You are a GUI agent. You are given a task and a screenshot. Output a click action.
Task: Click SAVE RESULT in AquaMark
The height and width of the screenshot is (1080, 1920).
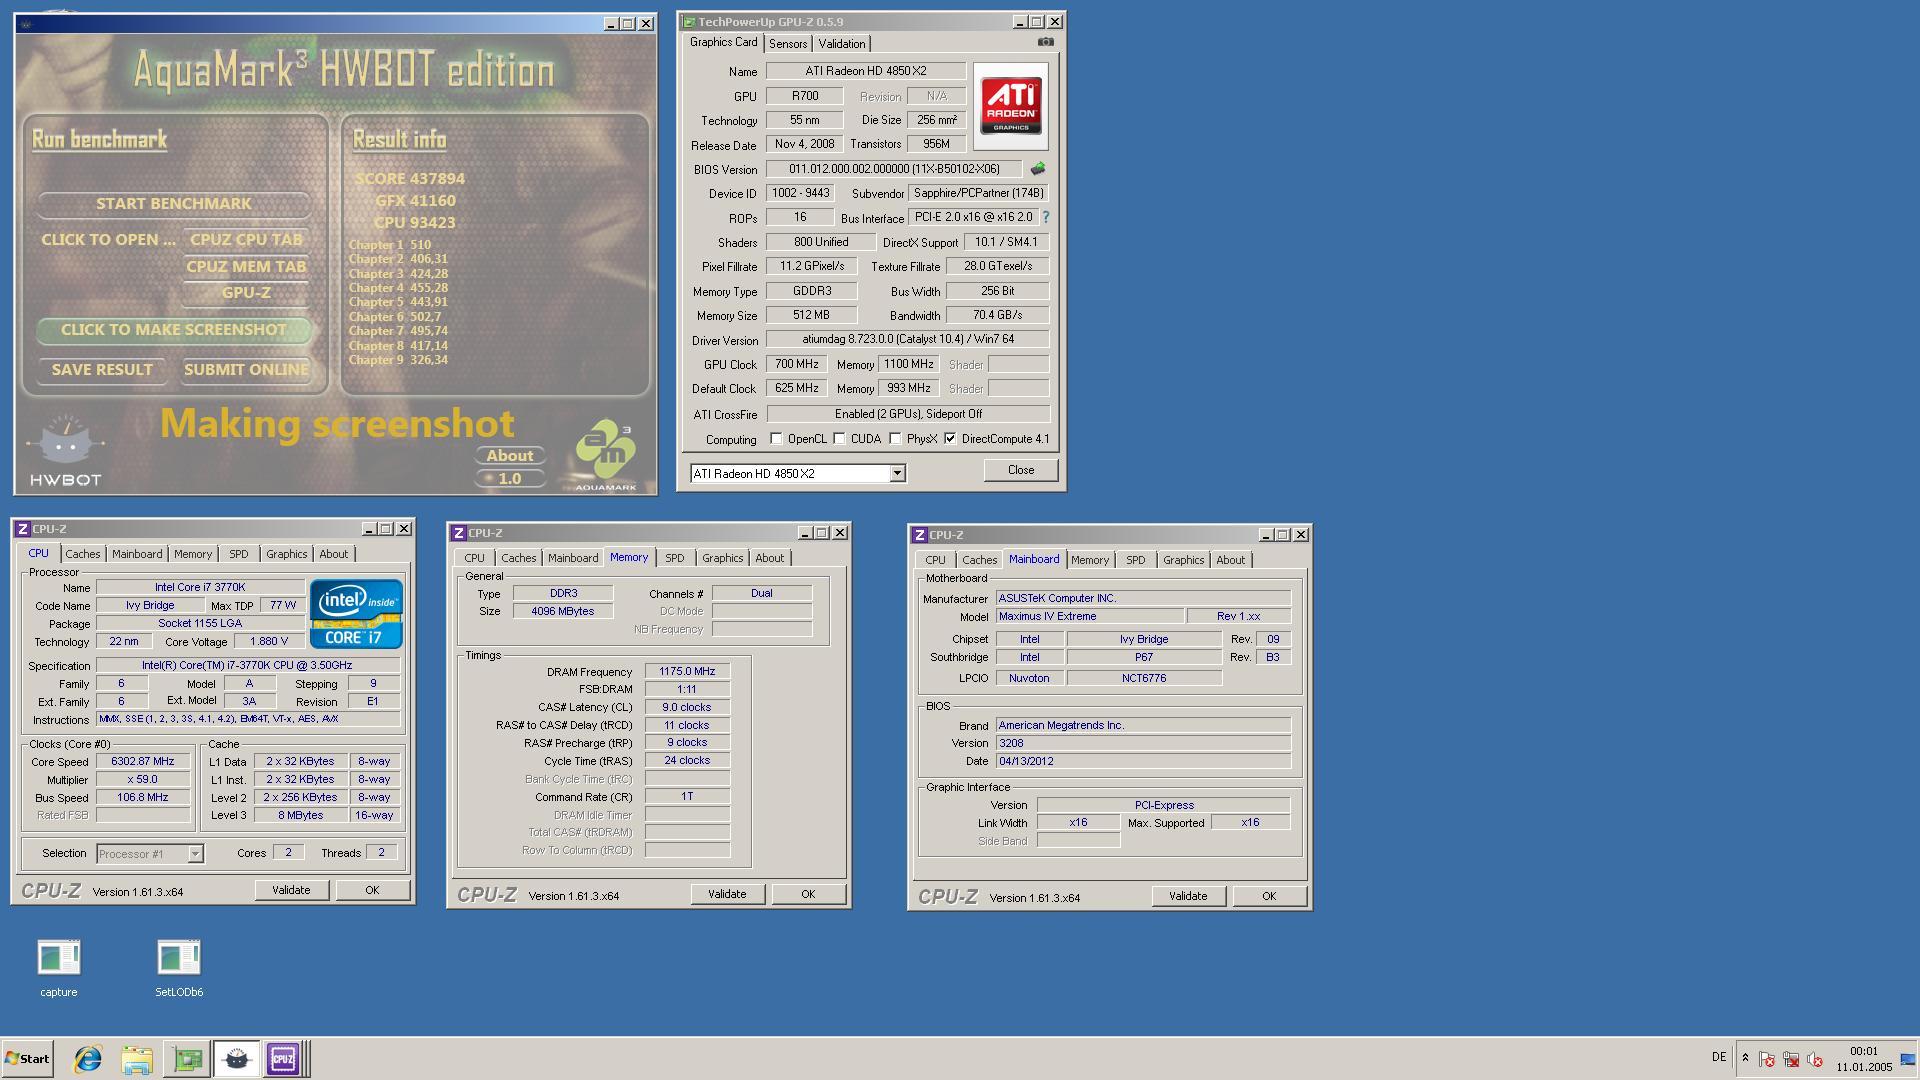coord(102,370)
